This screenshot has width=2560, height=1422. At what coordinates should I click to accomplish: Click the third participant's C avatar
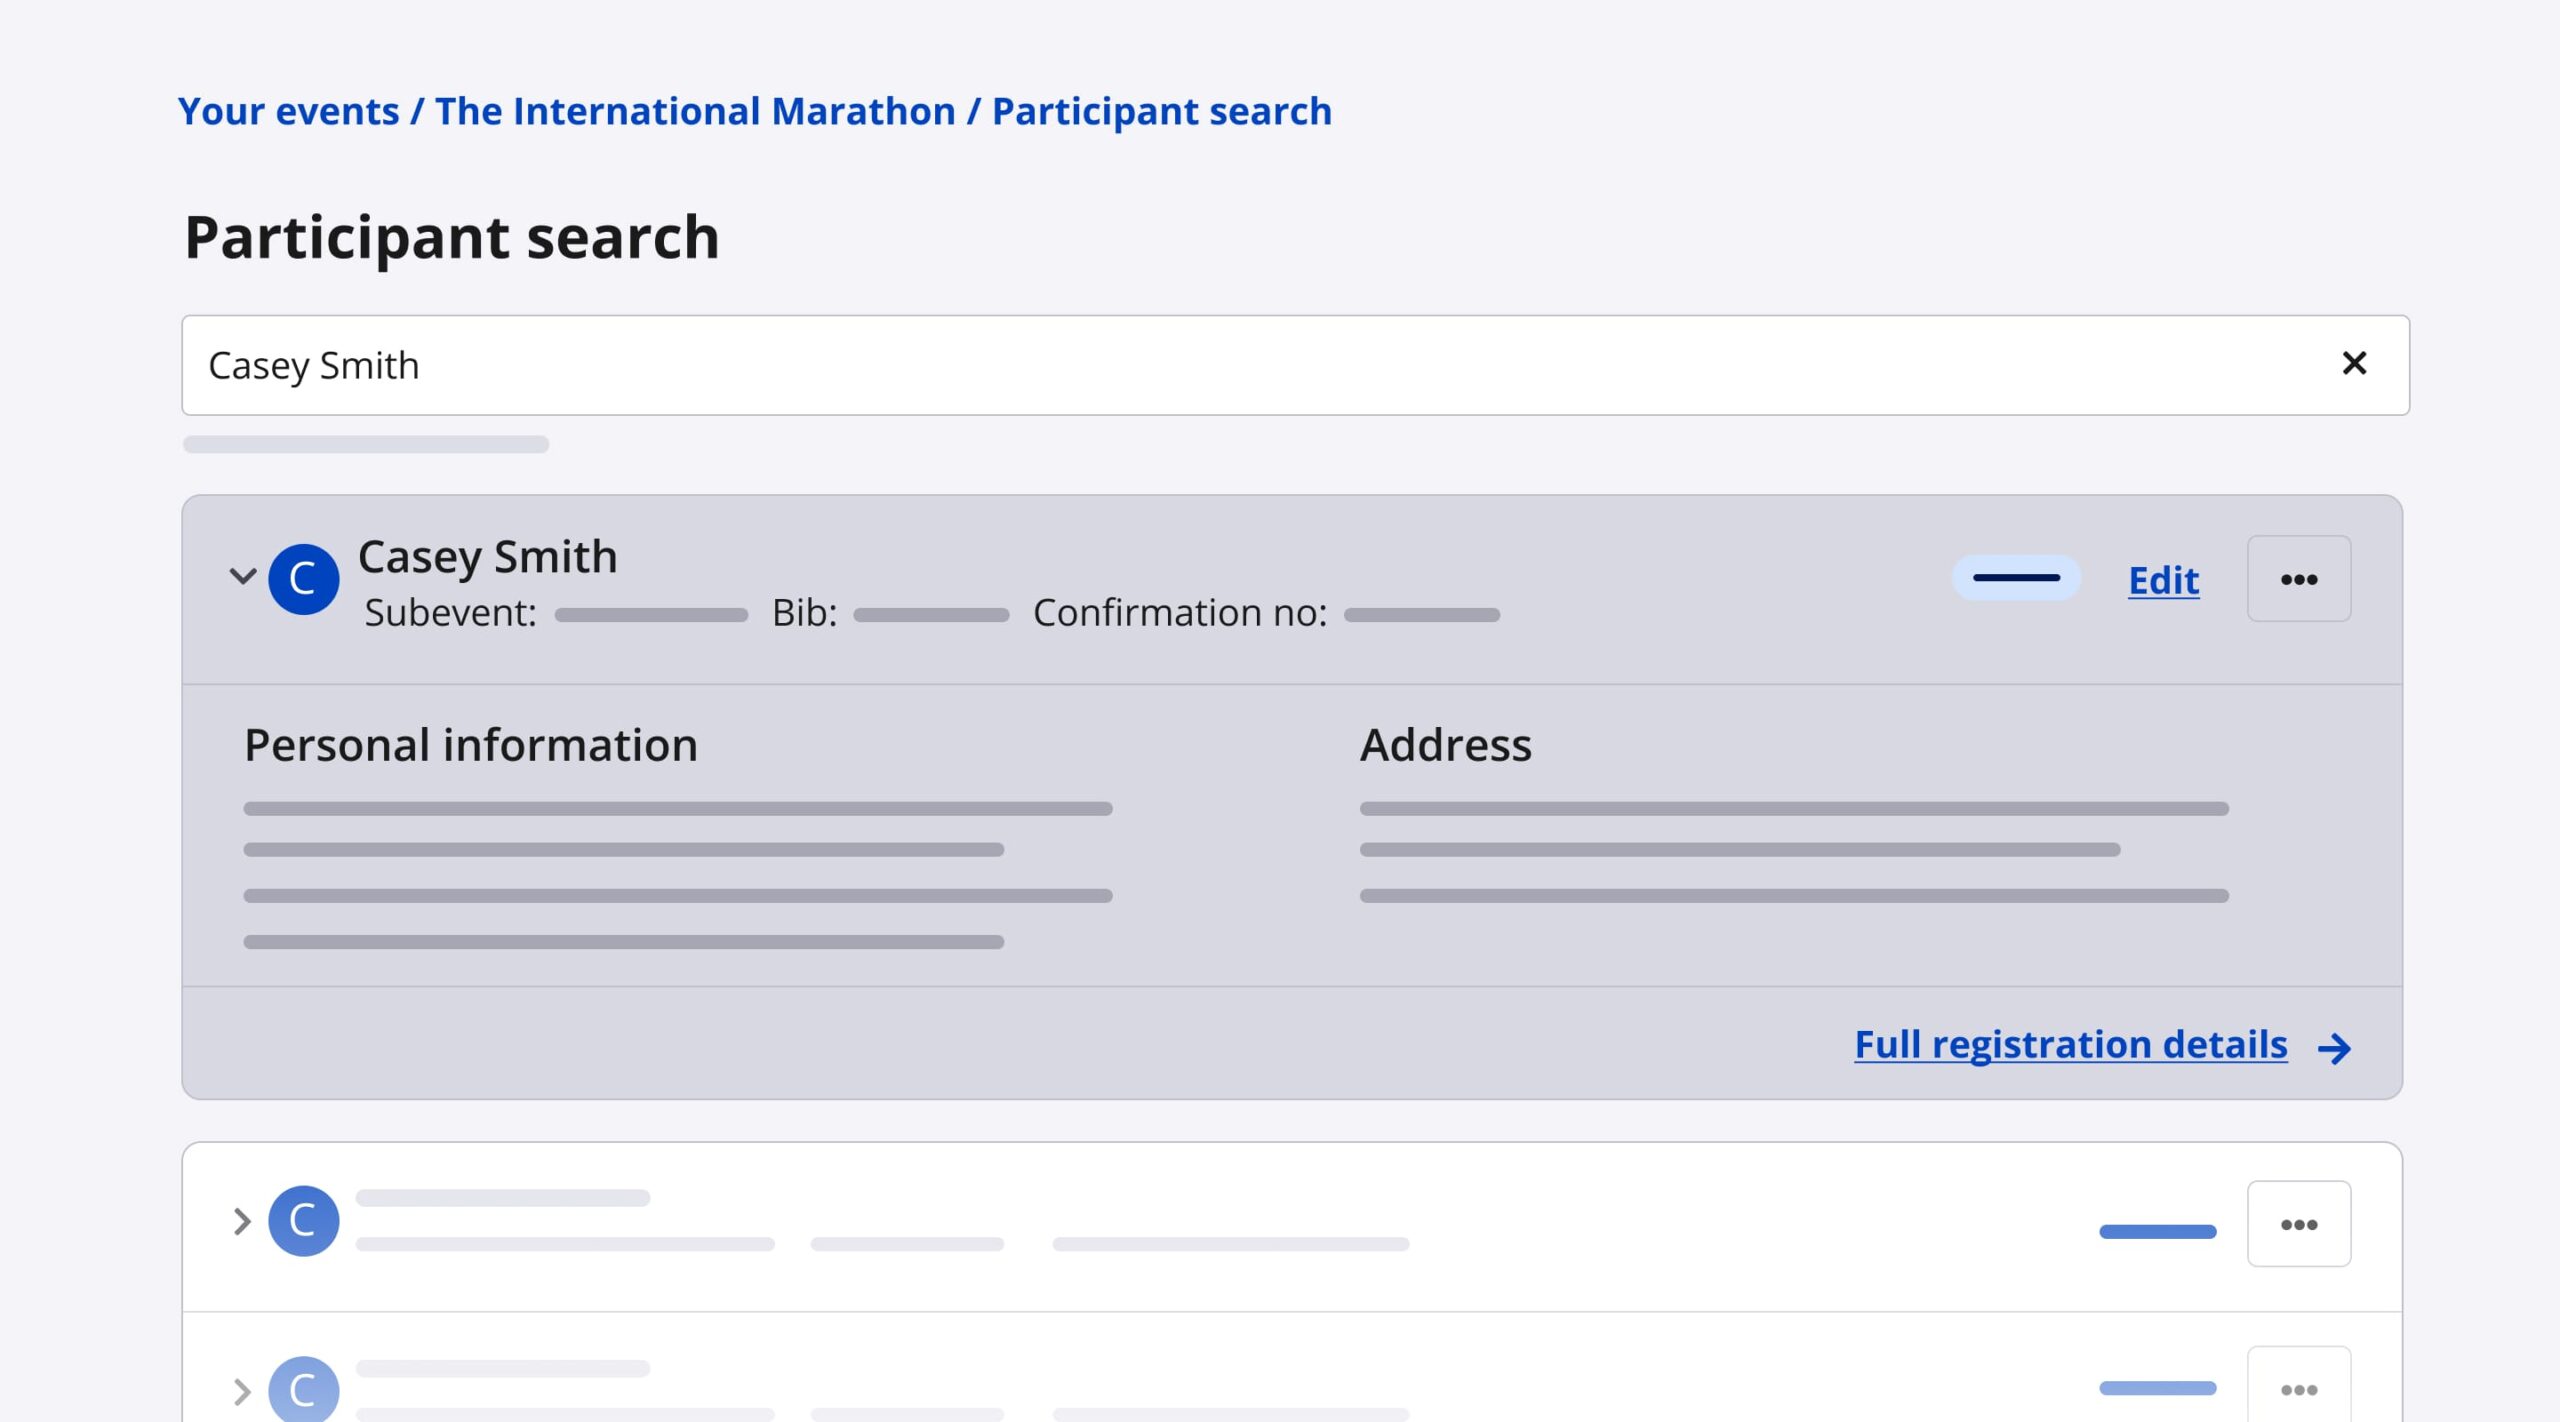(303, 1388)
